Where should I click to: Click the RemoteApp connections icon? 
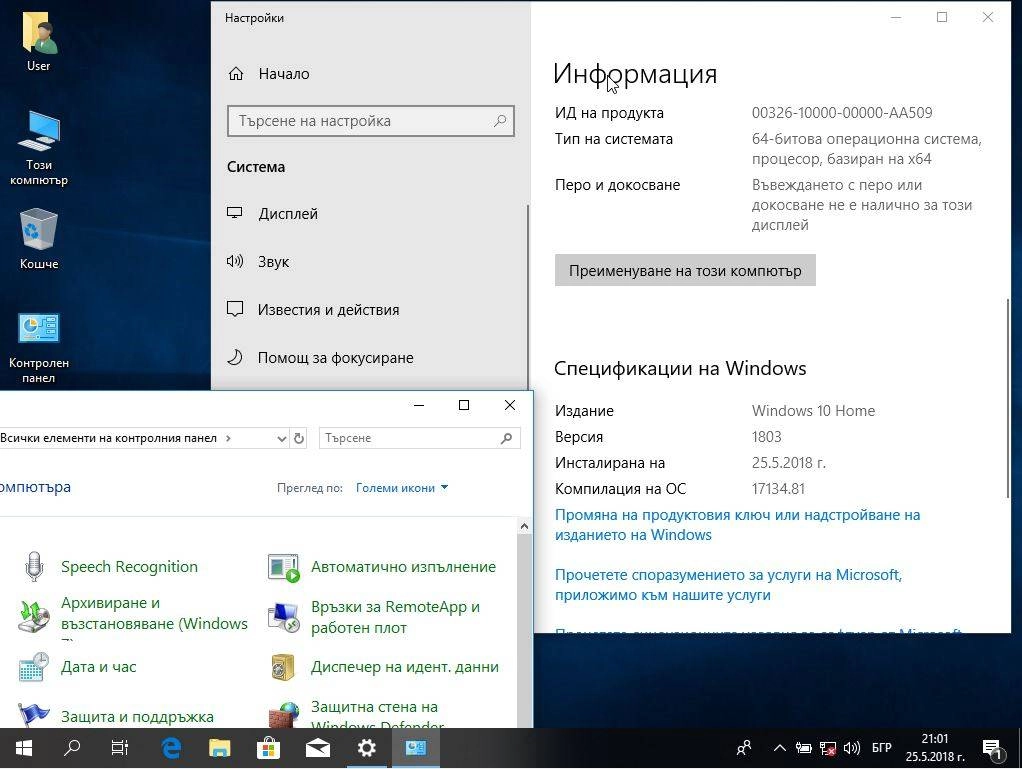pos(284,617)
